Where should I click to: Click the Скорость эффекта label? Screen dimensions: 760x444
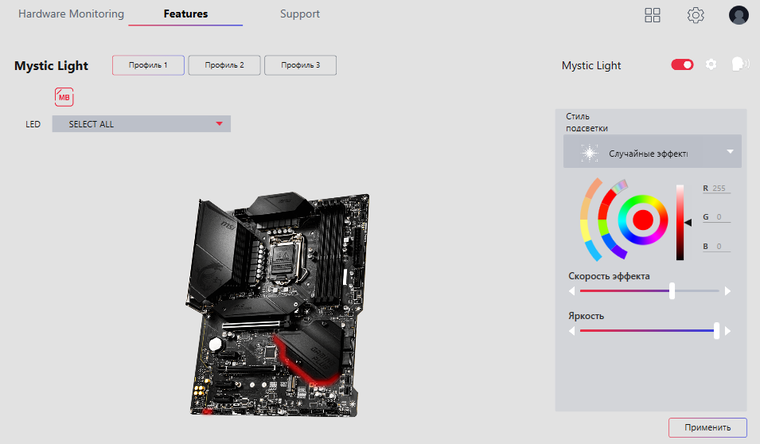pyautogui.click(x=609, y=276)
